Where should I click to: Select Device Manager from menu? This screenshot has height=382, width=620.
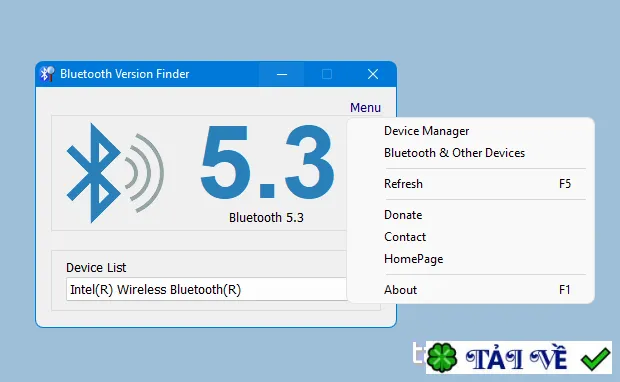point(471,131)
